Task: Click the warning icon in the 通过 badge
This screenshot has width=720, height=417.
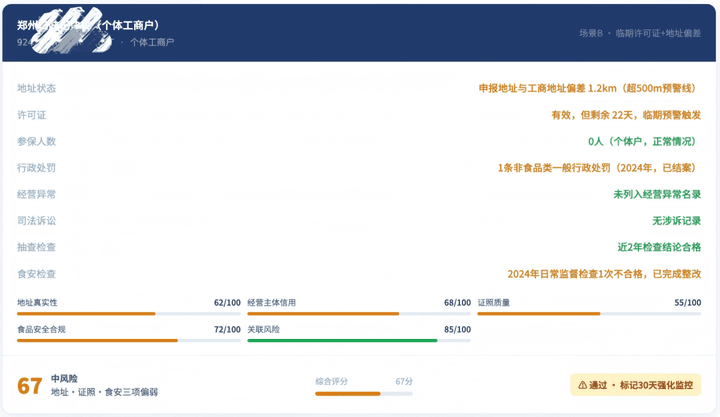Action: 582,385
